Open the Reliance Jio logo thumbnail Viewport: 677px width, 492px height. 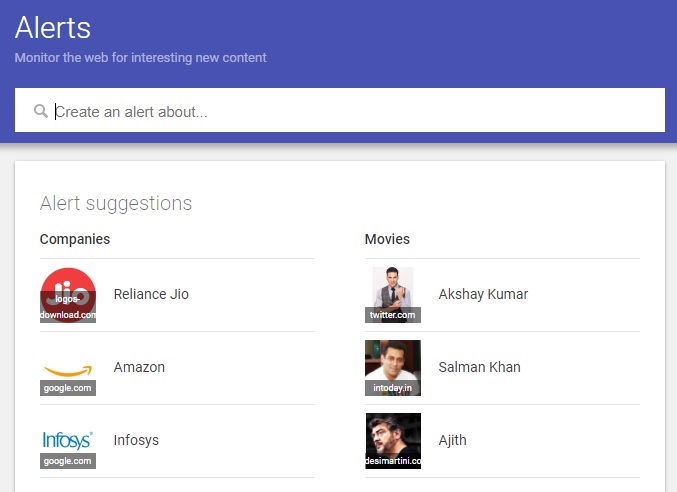(x=68, y=295)
